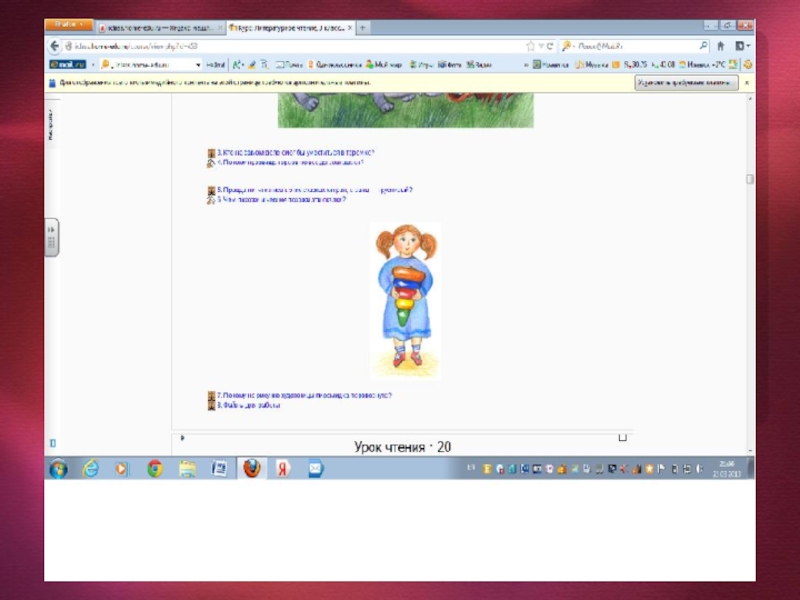Click the girl with pyramid toy image
Screen dimensions: 800x600
click(405, 300)
